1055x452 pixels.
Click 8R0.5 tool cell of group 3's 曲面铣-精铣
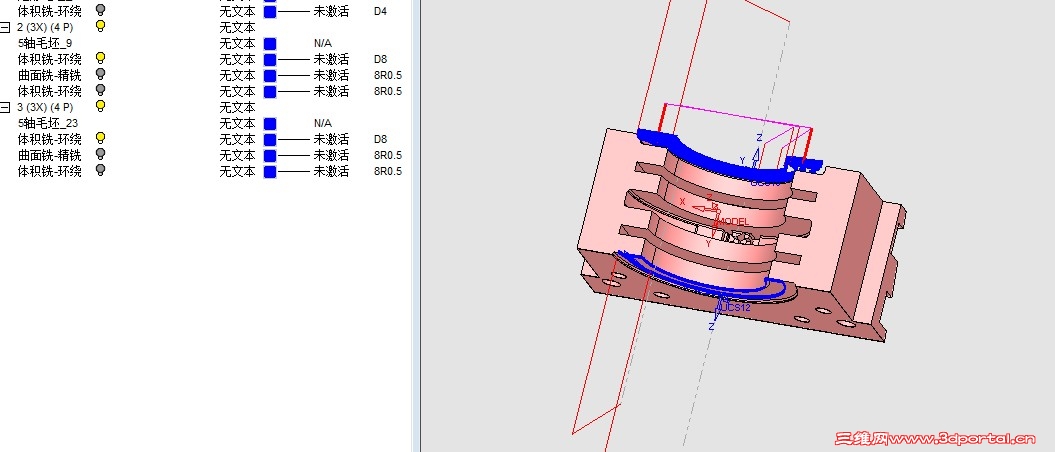tap(388, 155)
